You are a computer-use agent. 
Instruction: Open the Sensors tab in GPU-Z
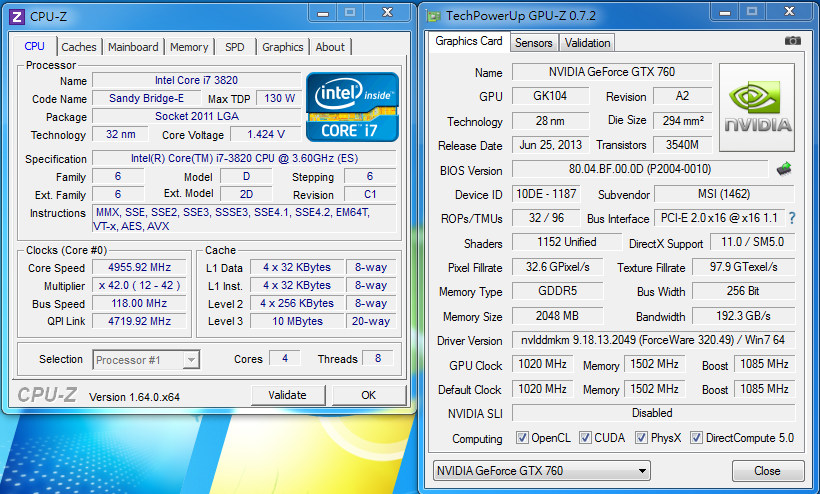click(x=533, y=43)
